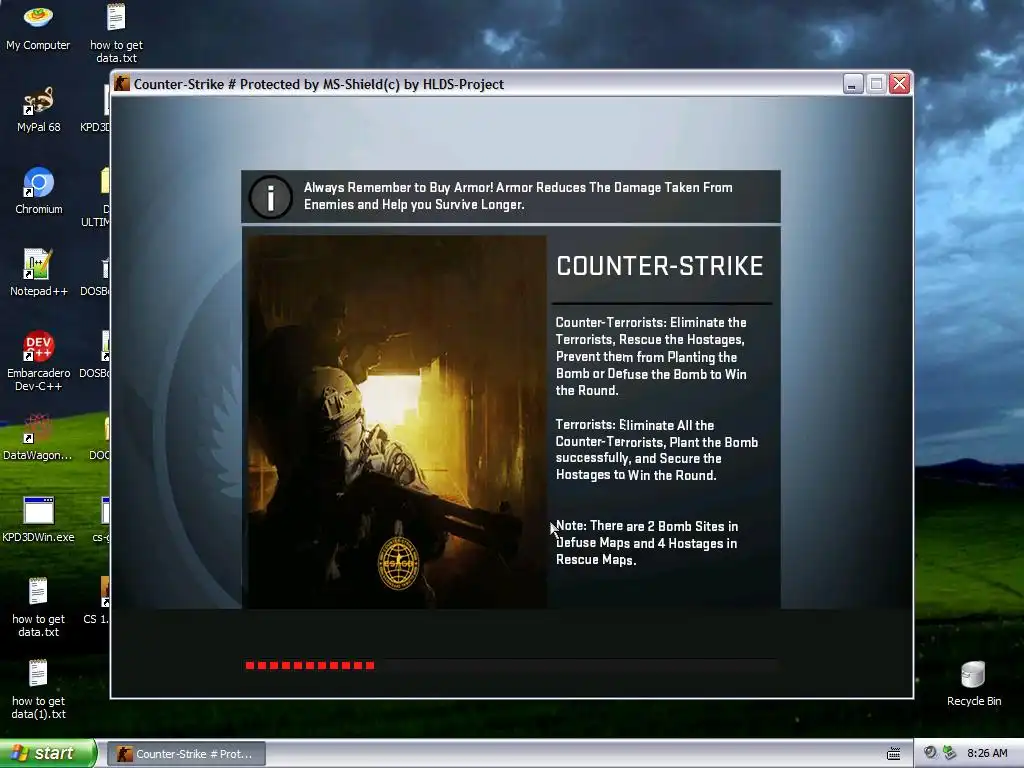Launch MyPal 68 browser shortcut
This screenshot has width=1024, height=768.
(x=38, y=110)
